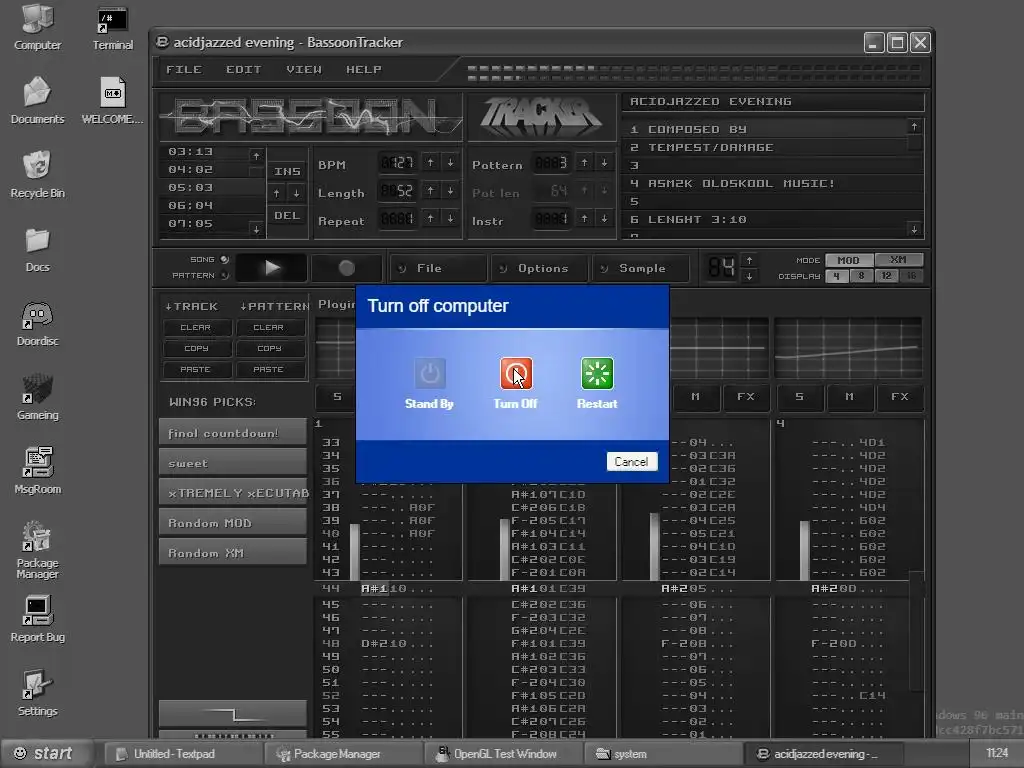1024x768 pixels.
Task: Click the Play button in BassoonTracker
Action: tap(272, 268)
